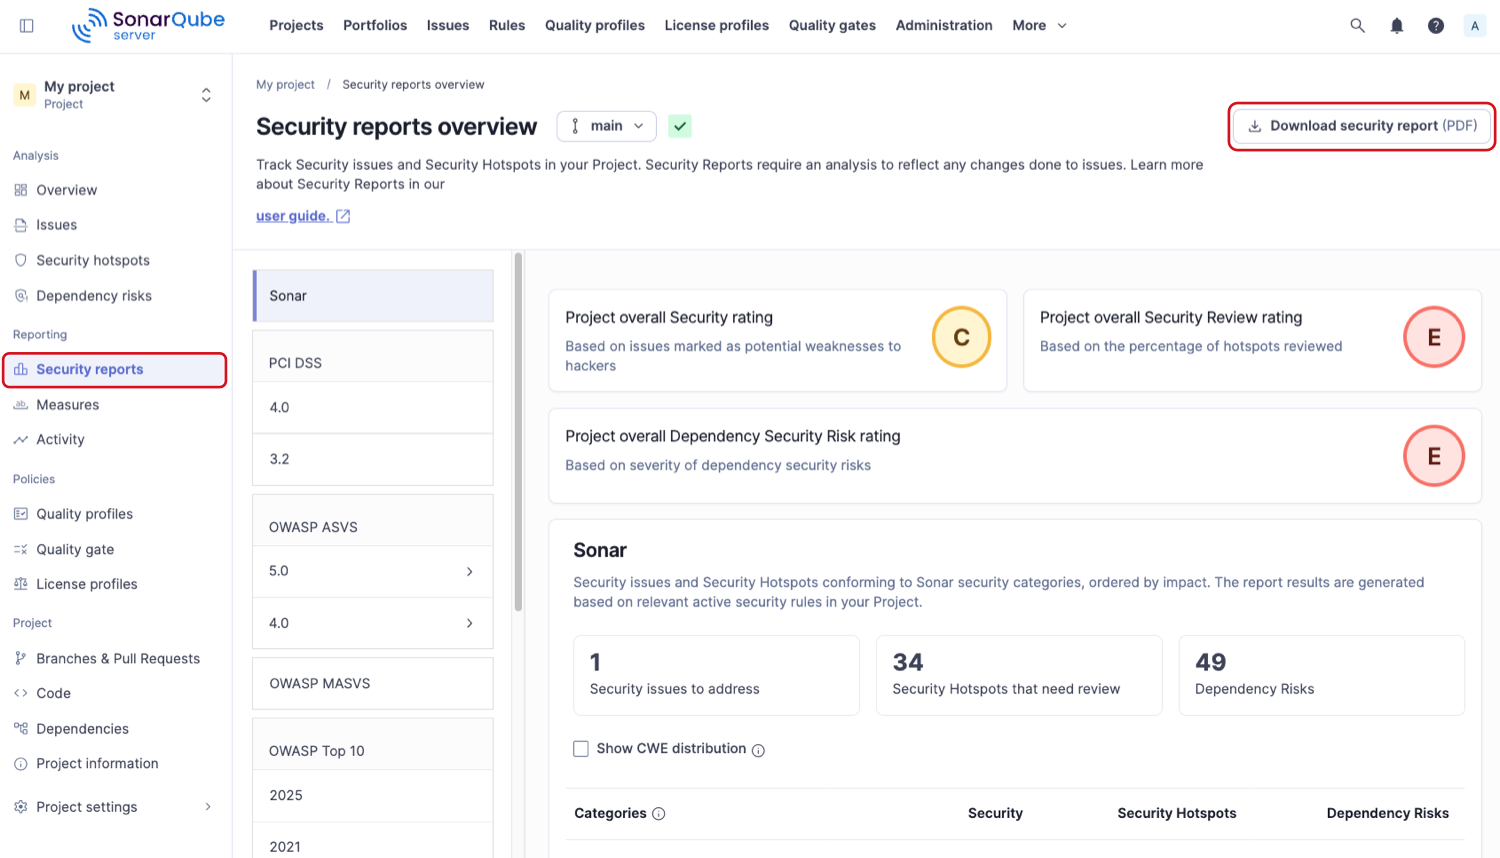Click the E Dependency Security Risk badge
1500x858 pixels.
point(1434,457)
